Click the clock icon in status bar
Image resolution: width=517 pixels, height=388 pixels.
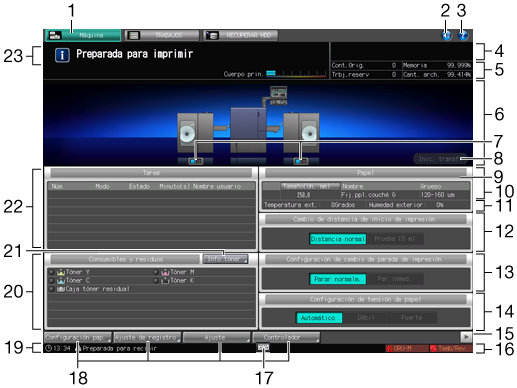pyautogui.click(x=49, y=348)
